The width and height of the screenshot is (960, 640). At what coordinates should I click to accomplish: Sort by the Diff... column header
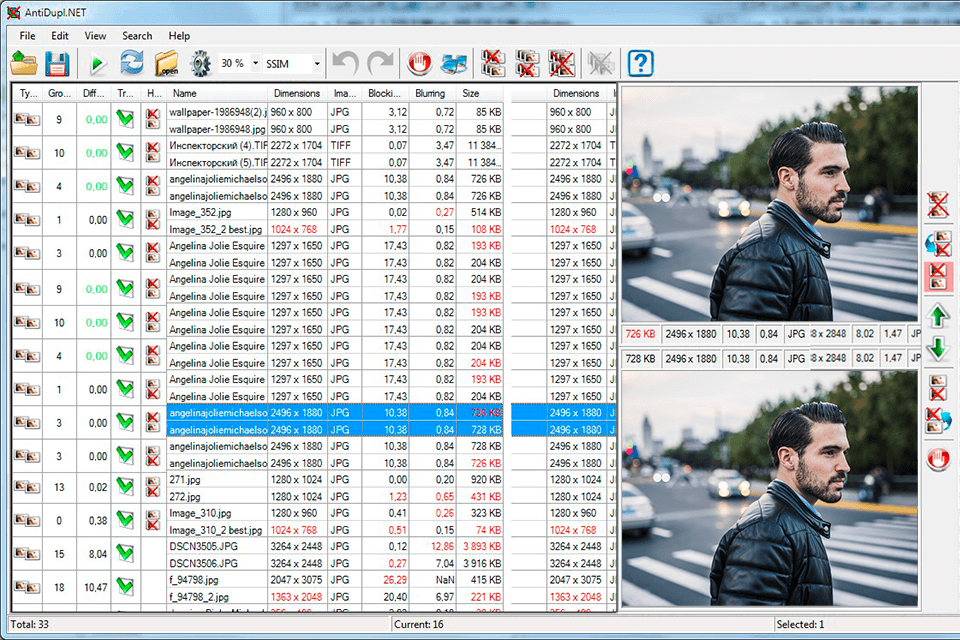tap(94, 94)
